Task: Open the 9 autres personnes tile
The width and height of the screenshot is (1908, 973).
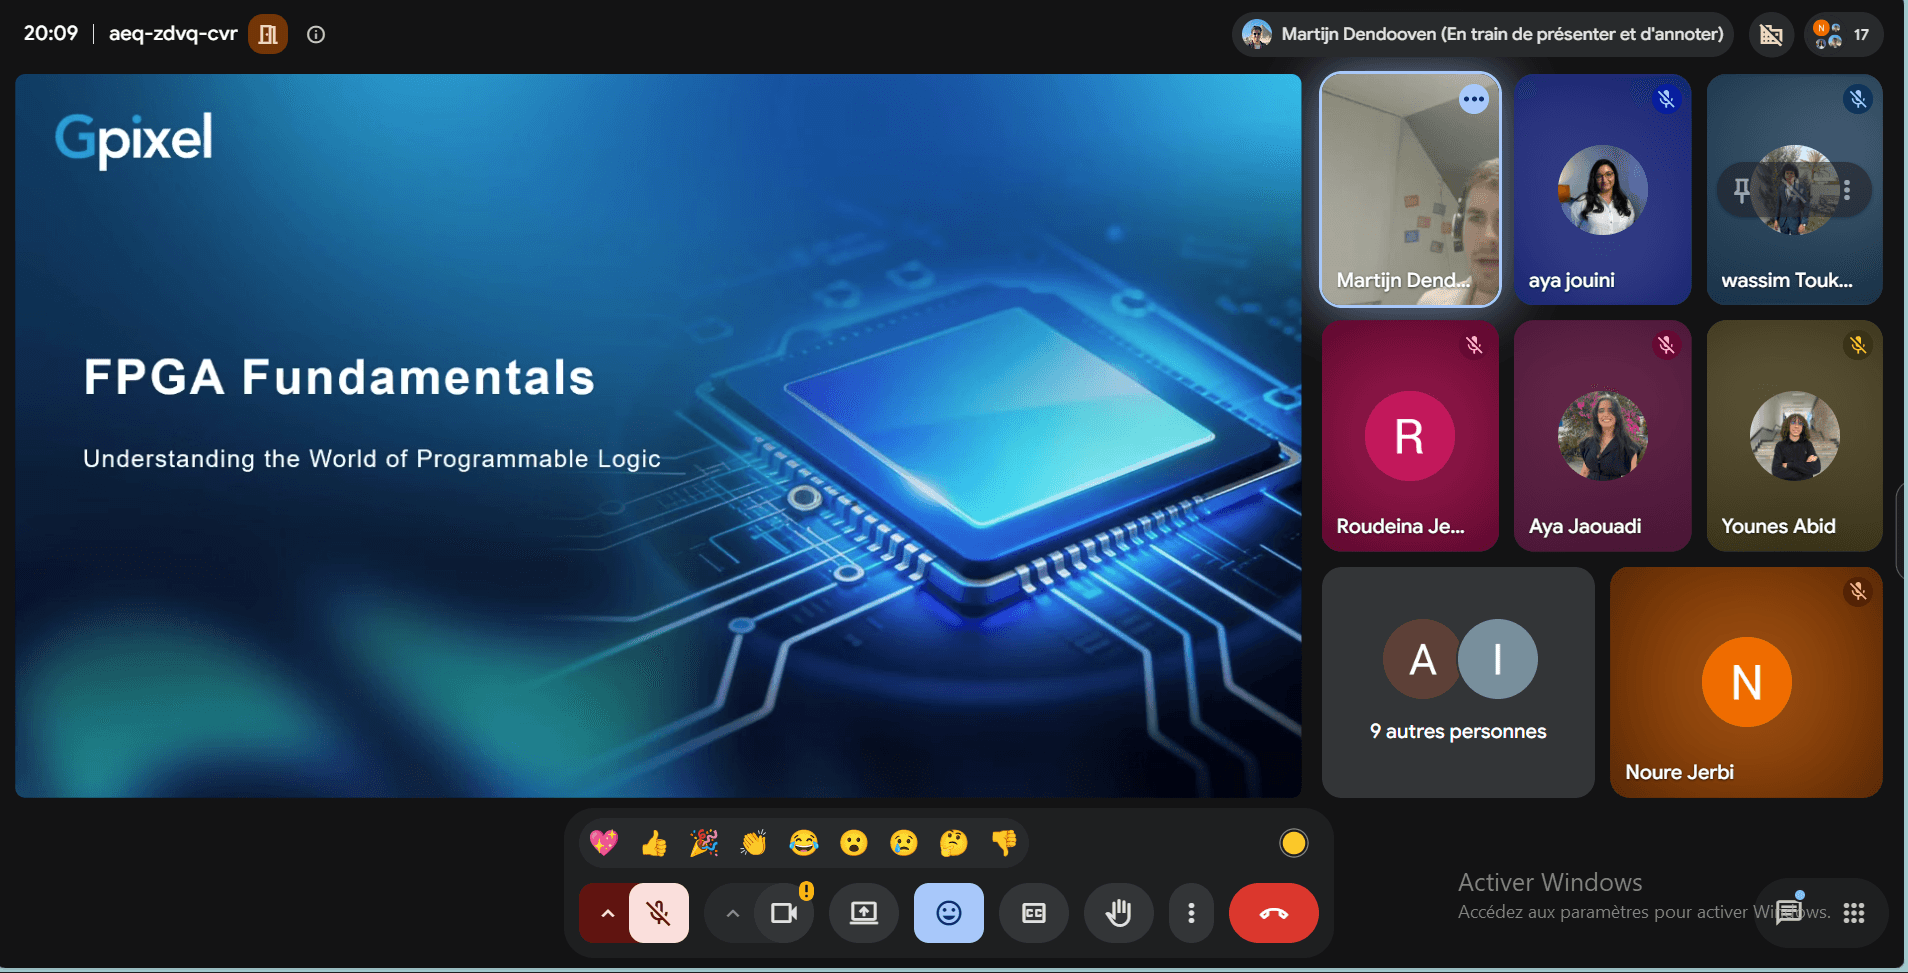Action: [1458, 682]
